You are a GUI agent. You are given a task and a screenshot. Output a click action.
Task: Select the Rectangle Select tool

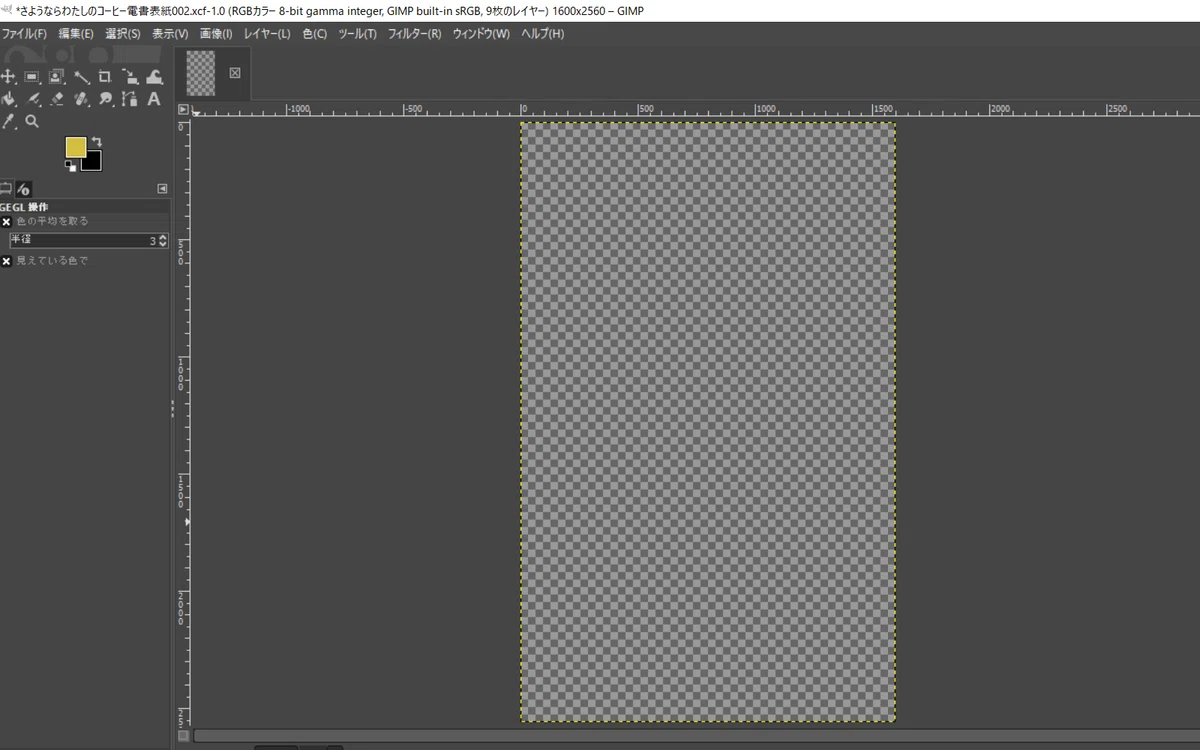[32, 76]
